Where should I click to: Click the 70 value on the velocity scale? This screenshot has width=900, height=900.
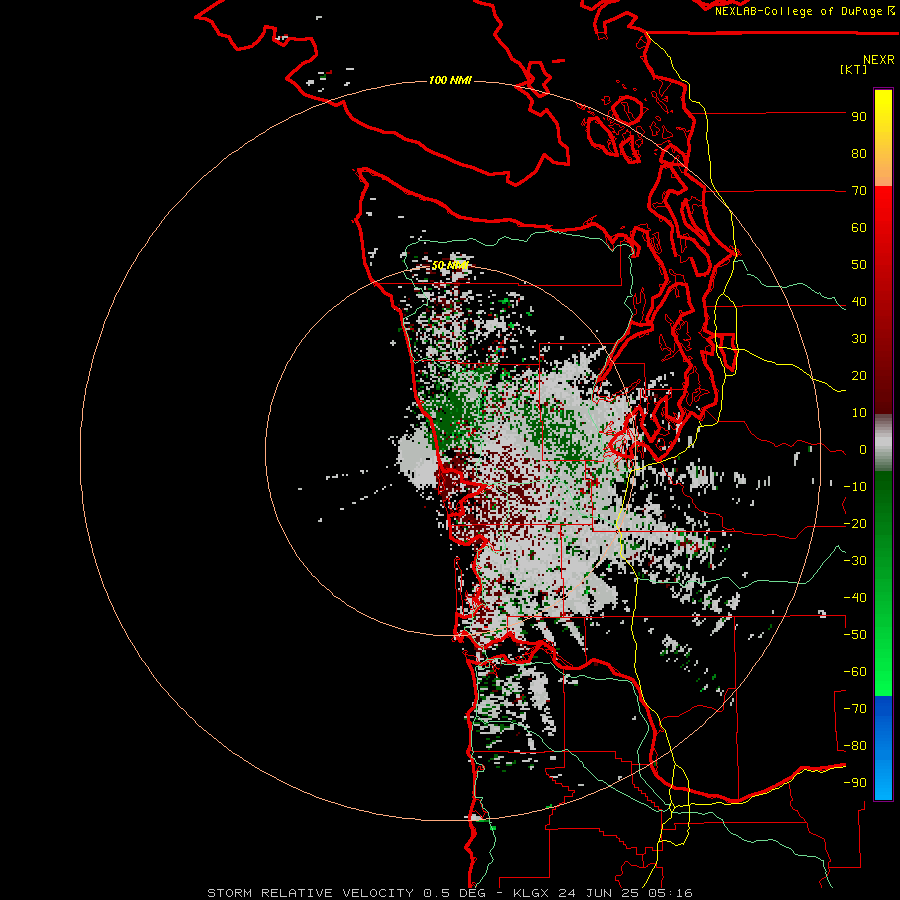859,191
